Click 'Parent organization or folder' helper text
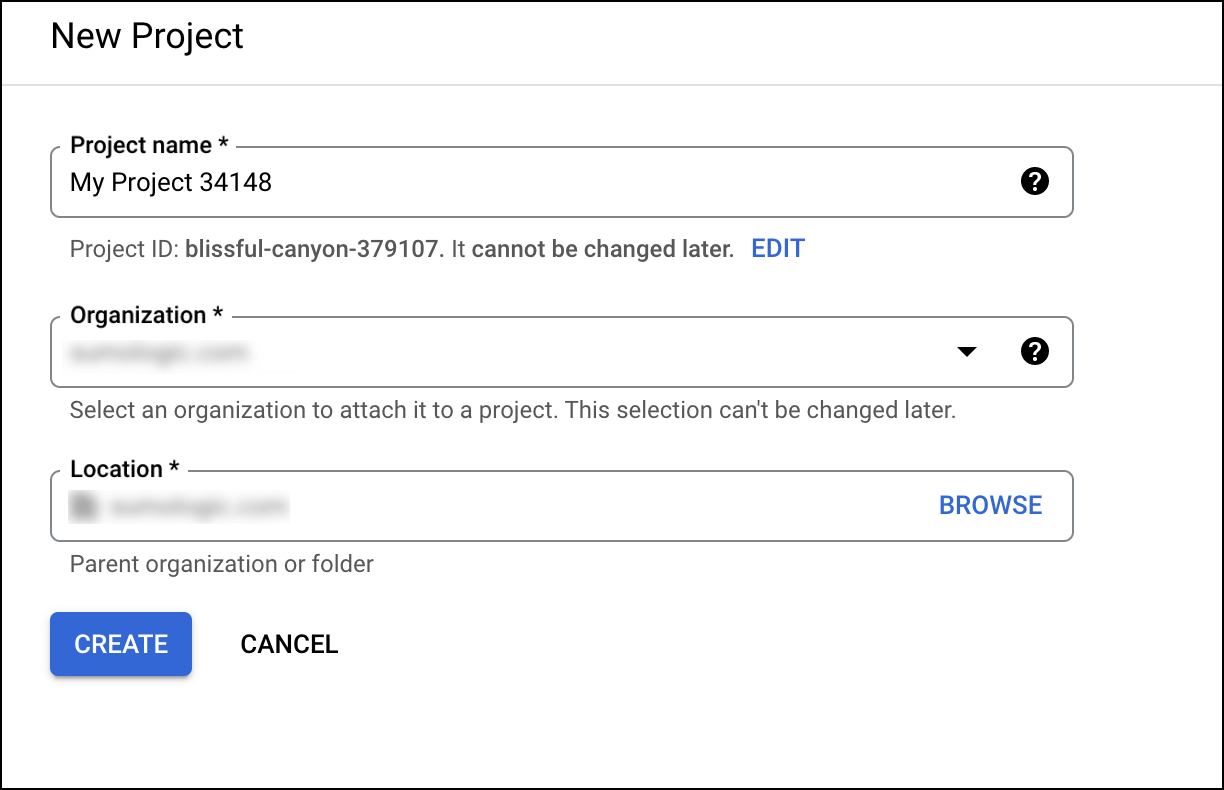This screenshot has width=1224, height=790. (221, 564)
